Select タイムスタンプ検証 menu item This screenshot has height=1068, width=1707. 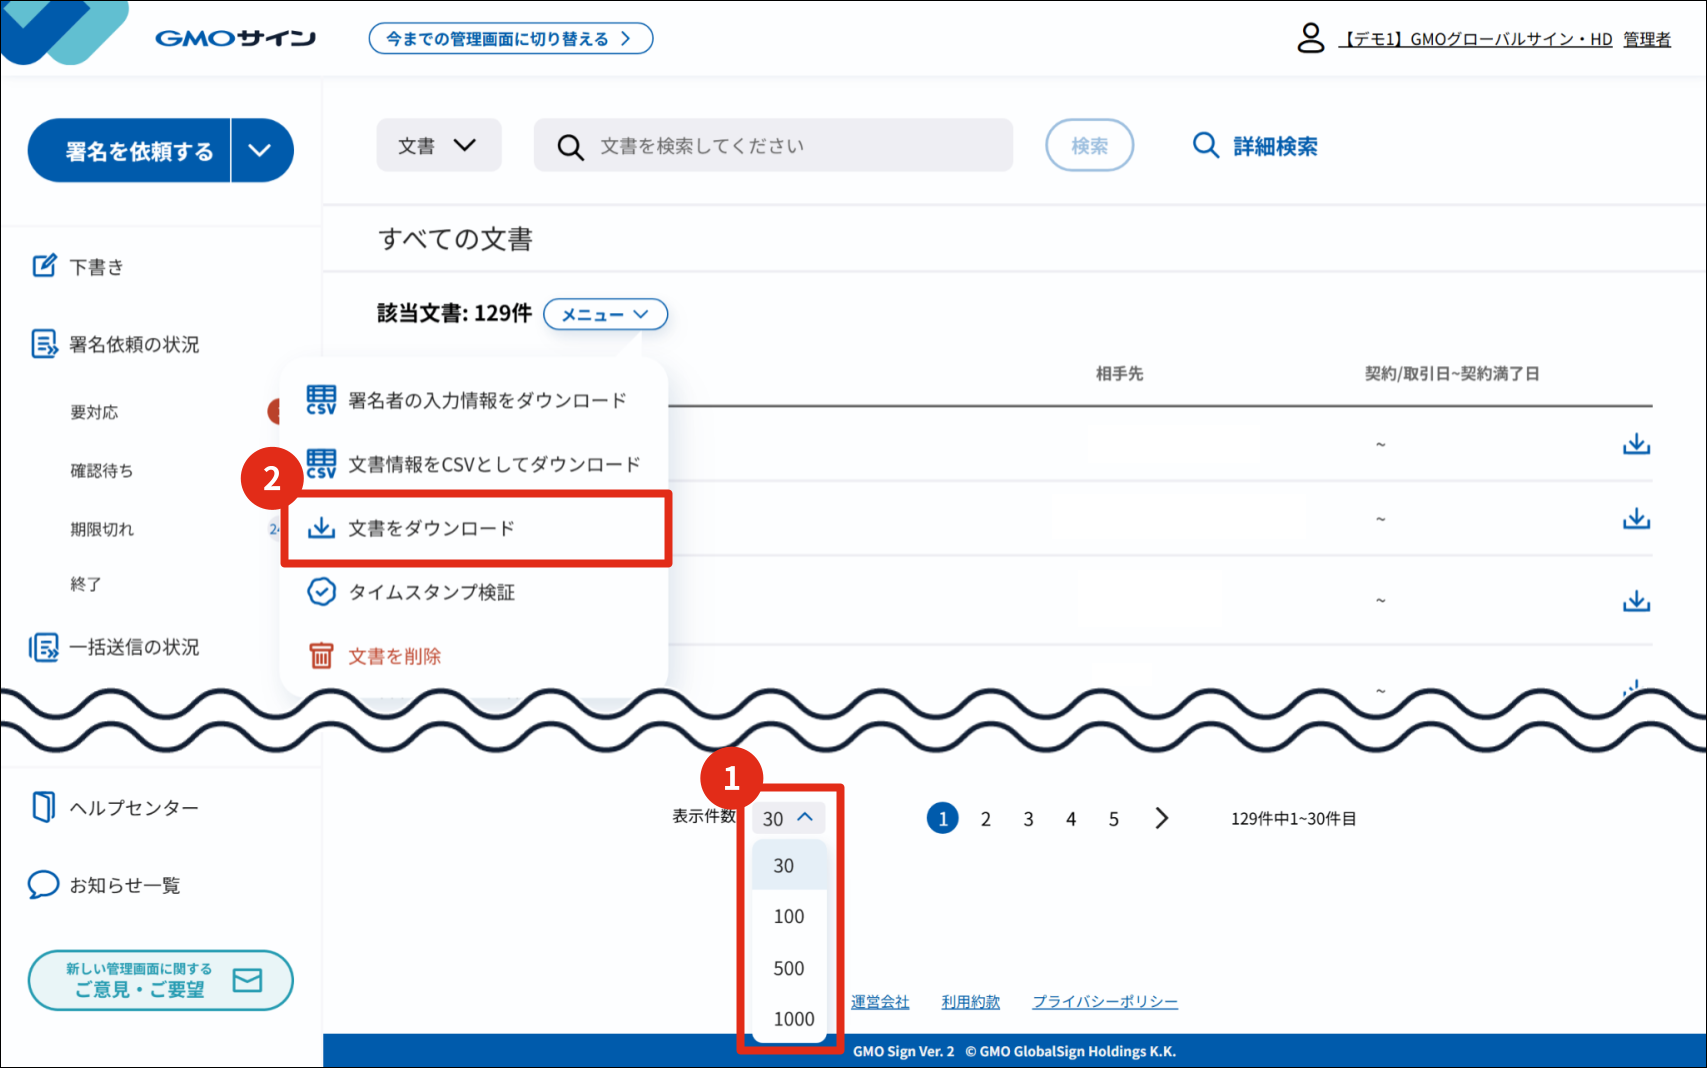[431, 592]
